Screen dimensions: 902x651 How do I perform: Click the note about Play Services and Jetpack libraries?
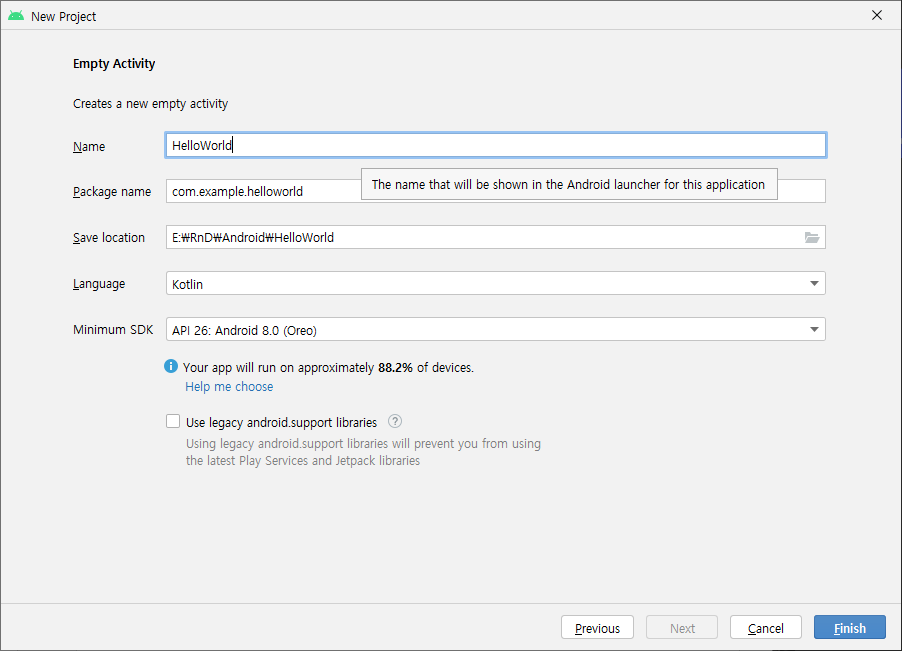363,452
